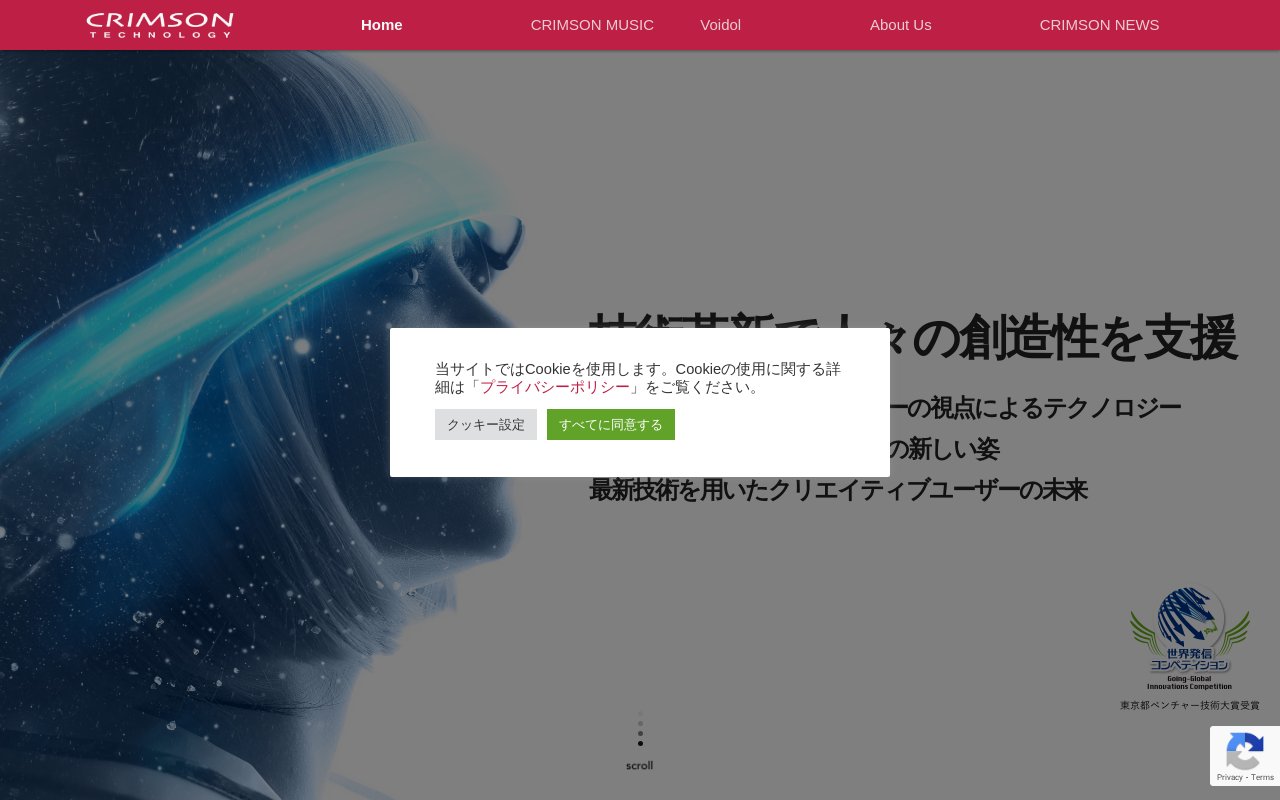Open the Home menu item
This screenshot has width=1280, height=800.
click(x=382, y=25)
